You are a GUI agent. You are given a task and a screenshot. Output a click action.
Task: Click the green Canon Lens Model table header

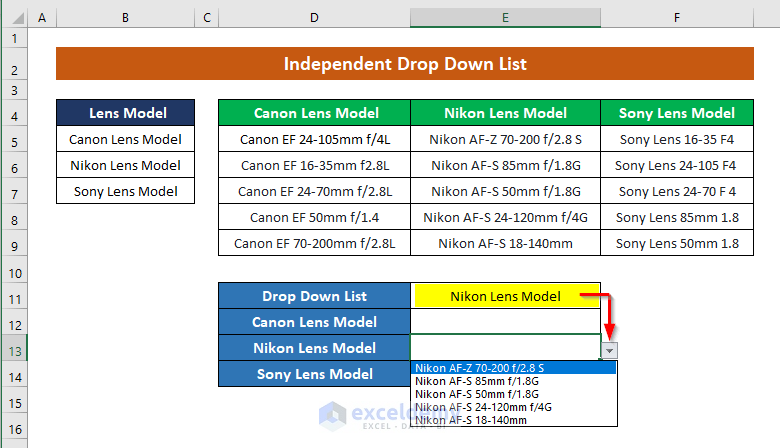coord(314,112)
